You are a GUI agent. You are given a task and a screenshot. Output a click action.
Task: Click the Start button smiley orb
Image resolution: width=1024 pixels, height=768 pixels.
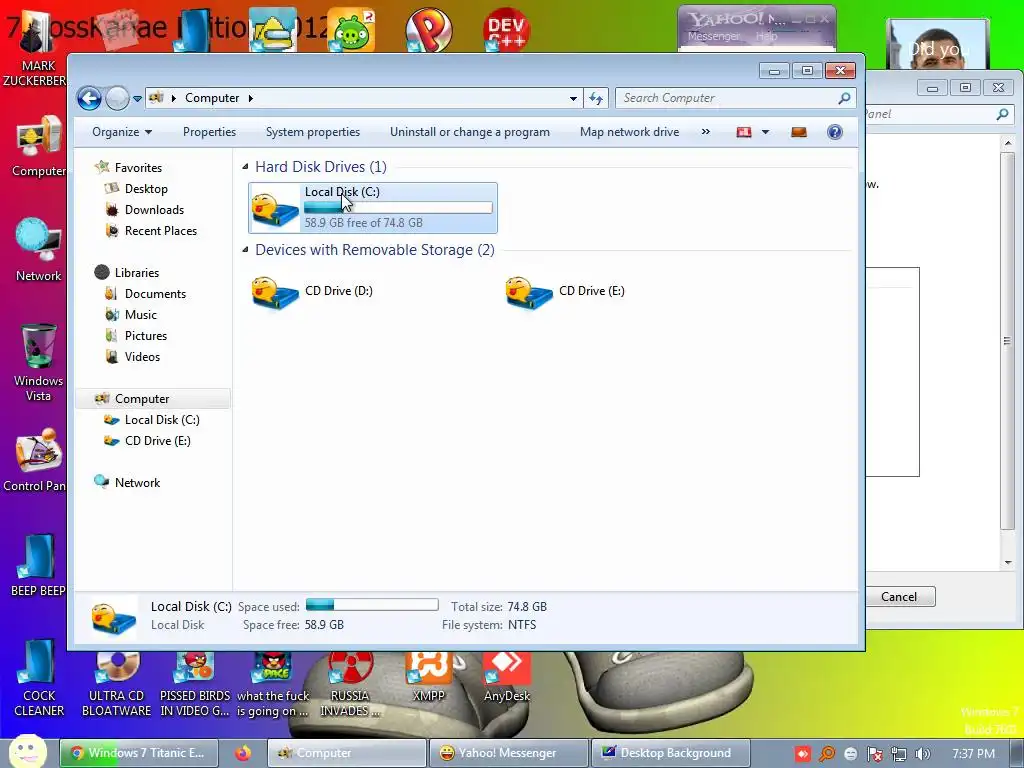tap(27, 751)
